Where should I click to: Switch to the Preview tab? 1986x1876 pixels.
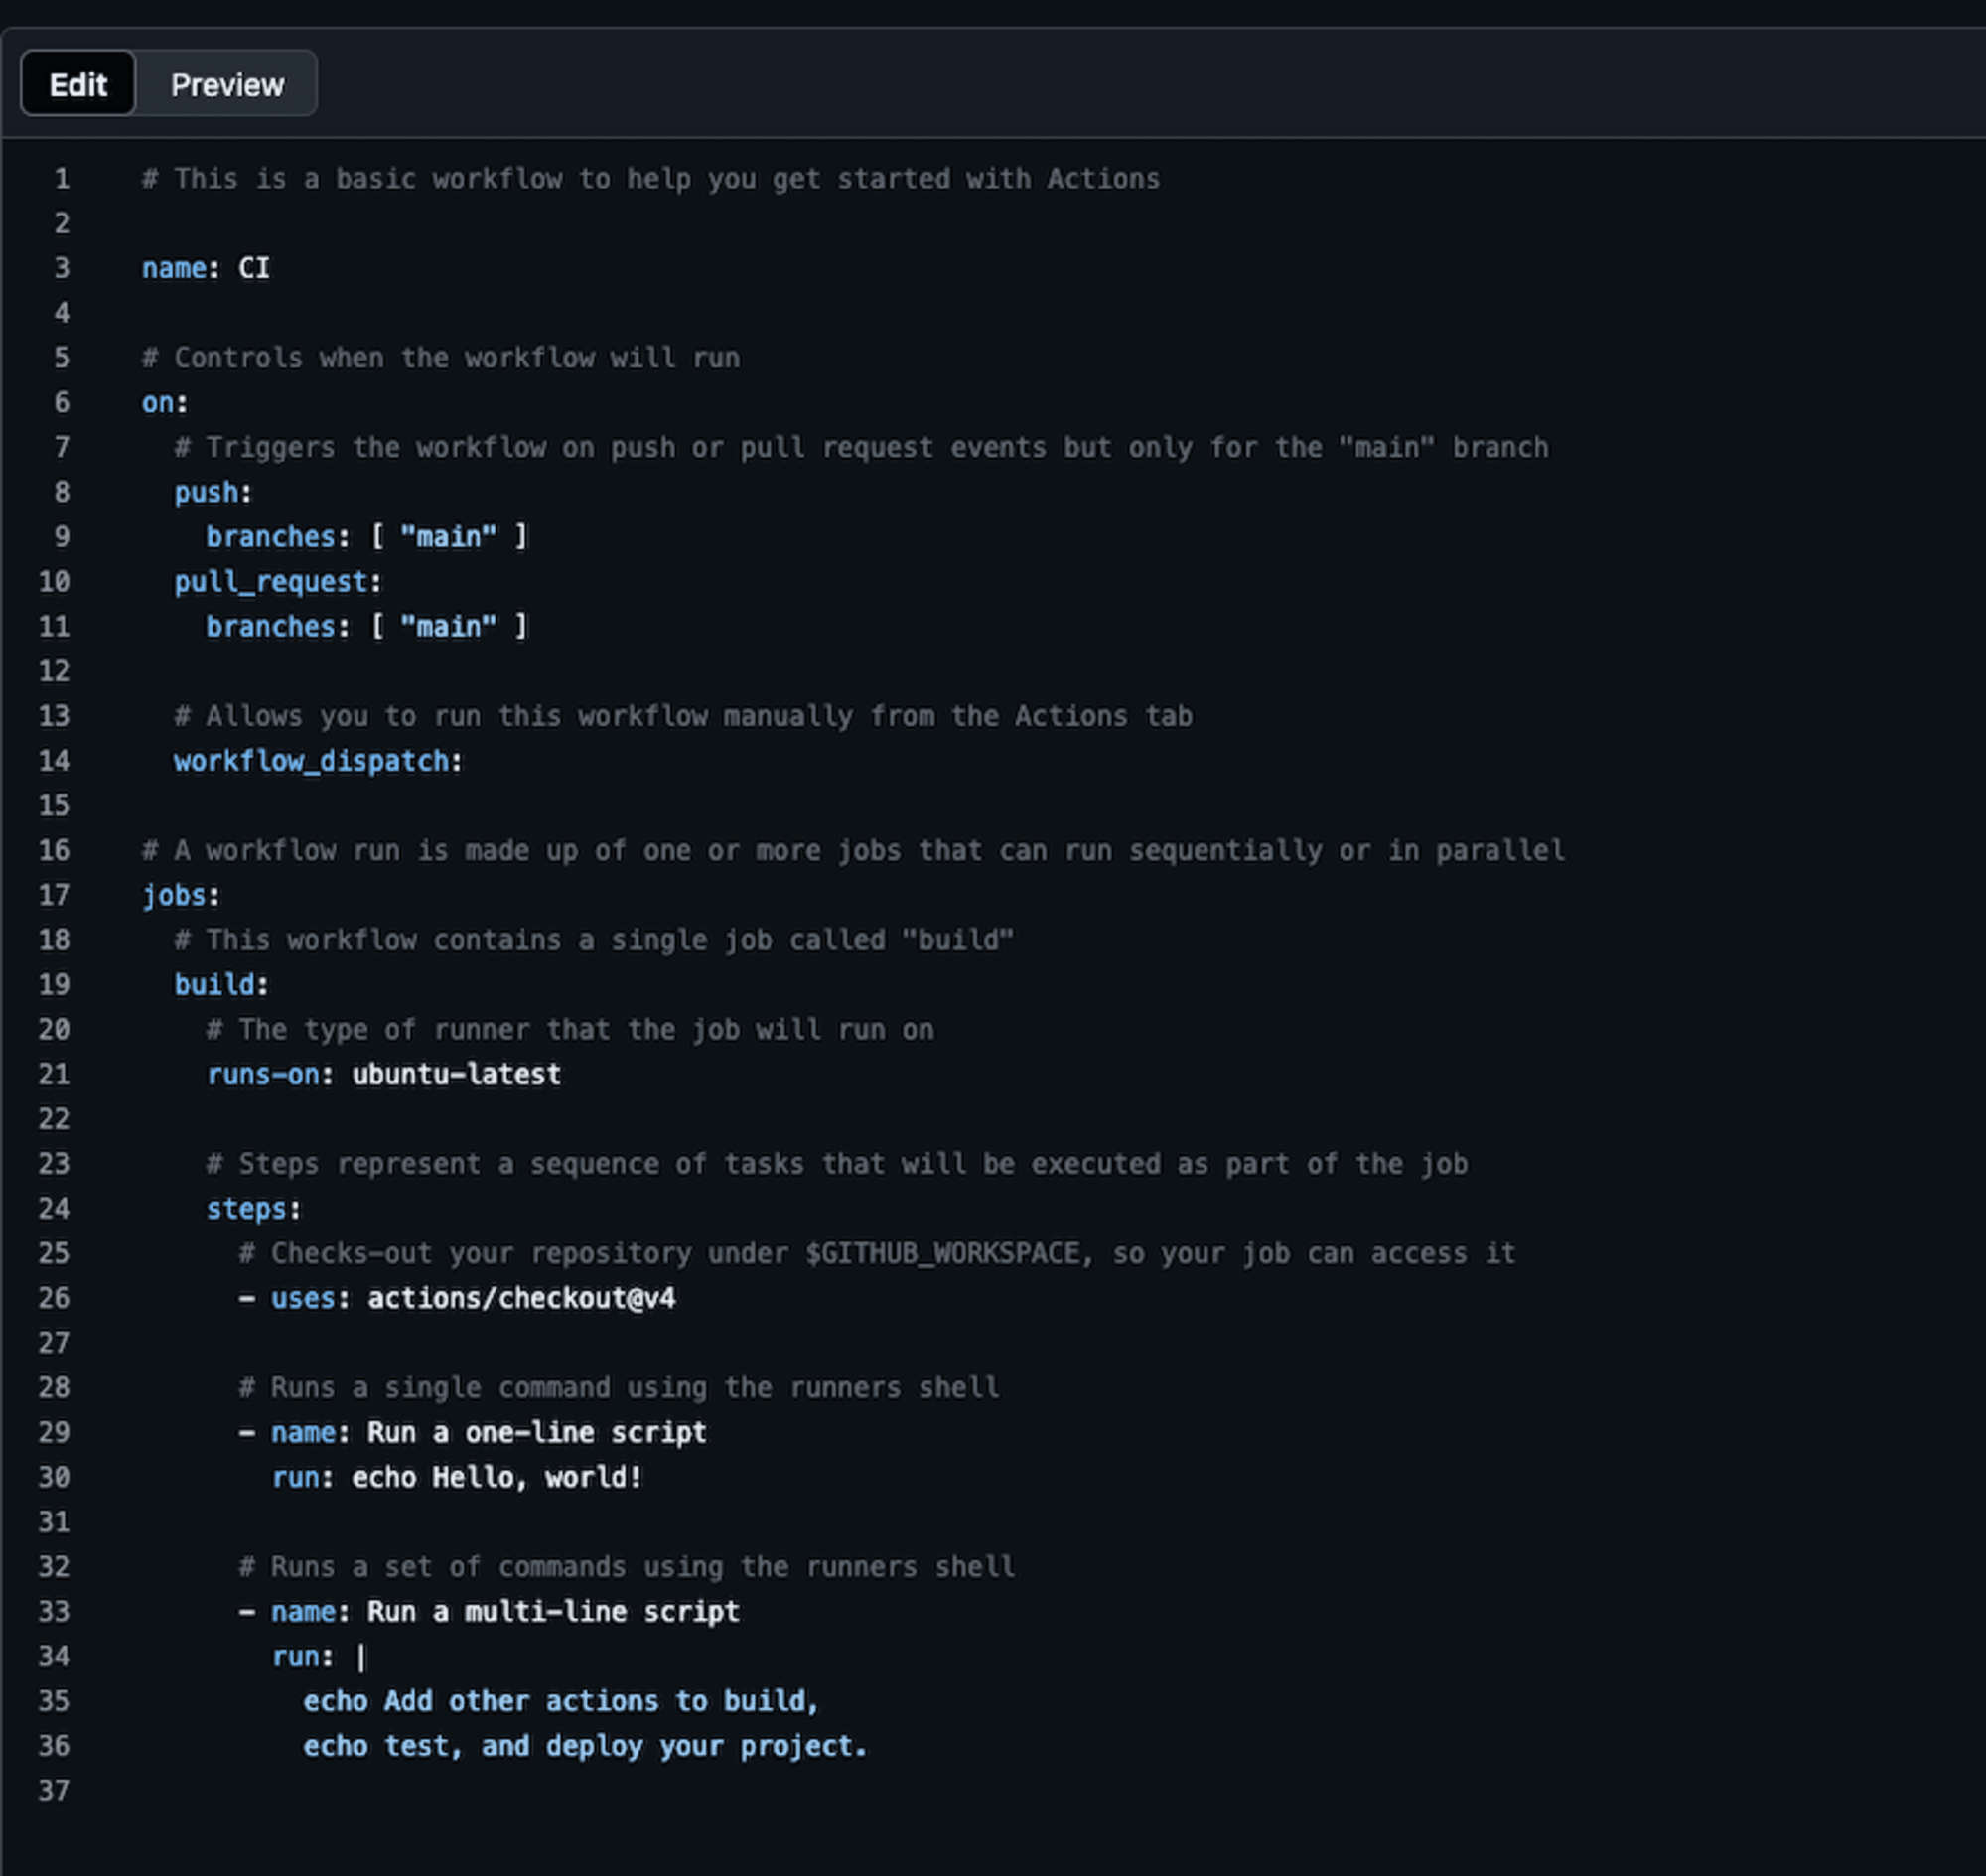click(x=227, y=82)
